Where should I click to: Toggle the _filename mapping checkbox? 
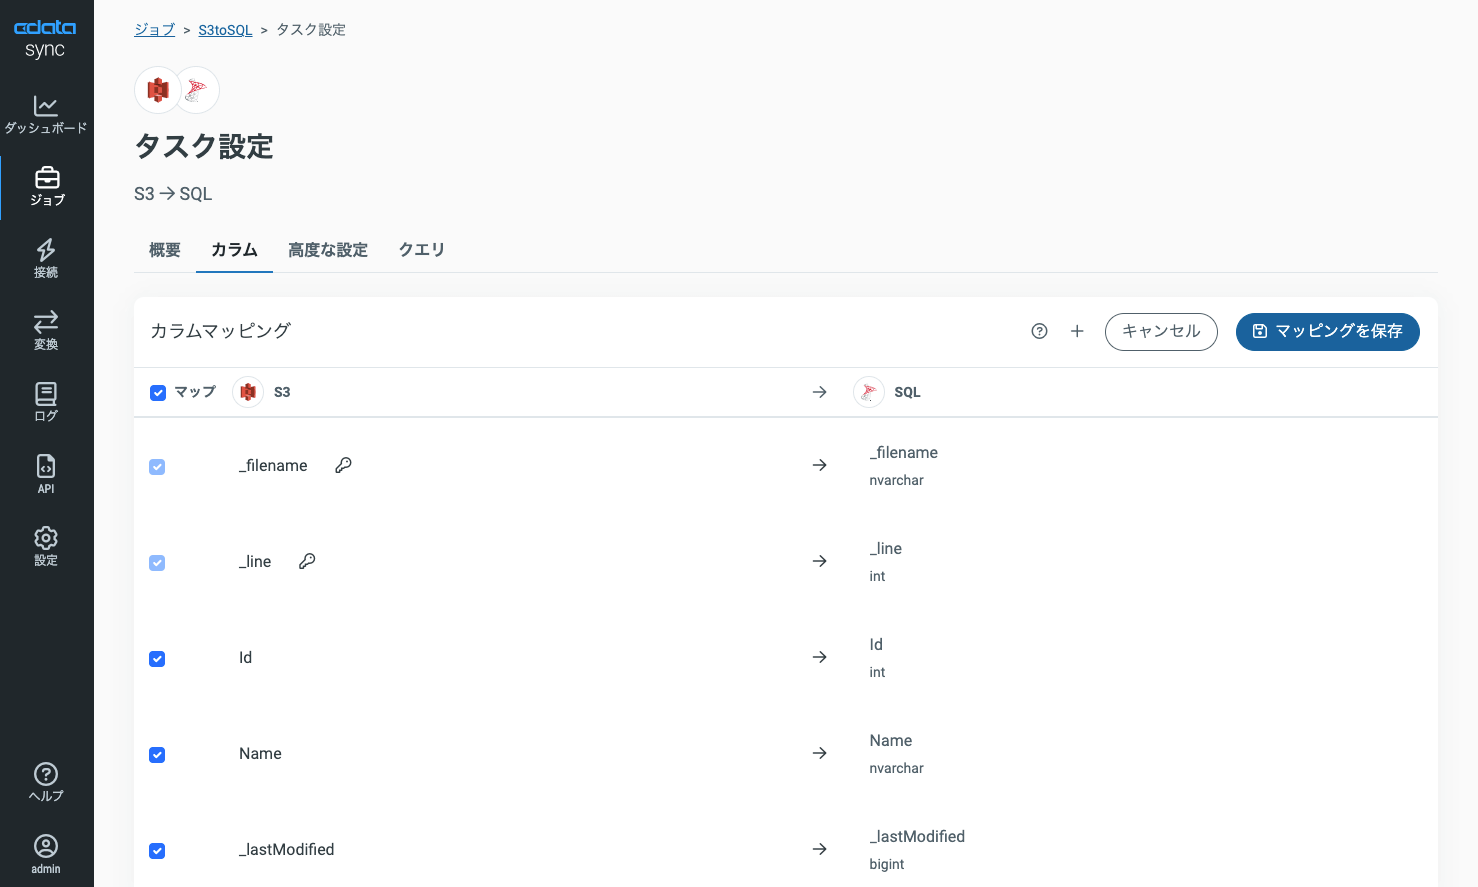157,467
